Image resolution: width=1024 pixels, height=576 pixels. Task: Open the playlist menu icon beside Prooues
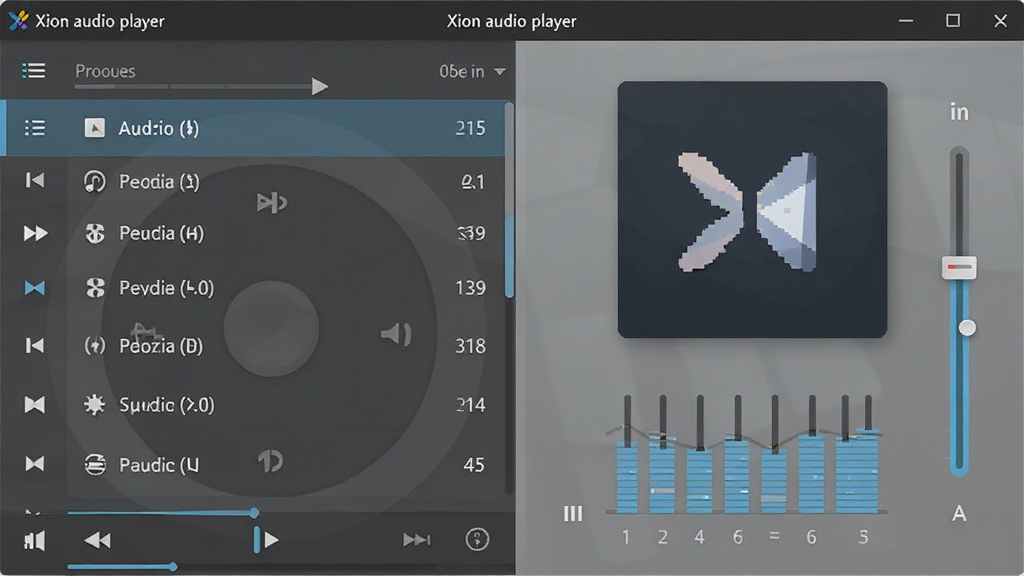(33, 71)
